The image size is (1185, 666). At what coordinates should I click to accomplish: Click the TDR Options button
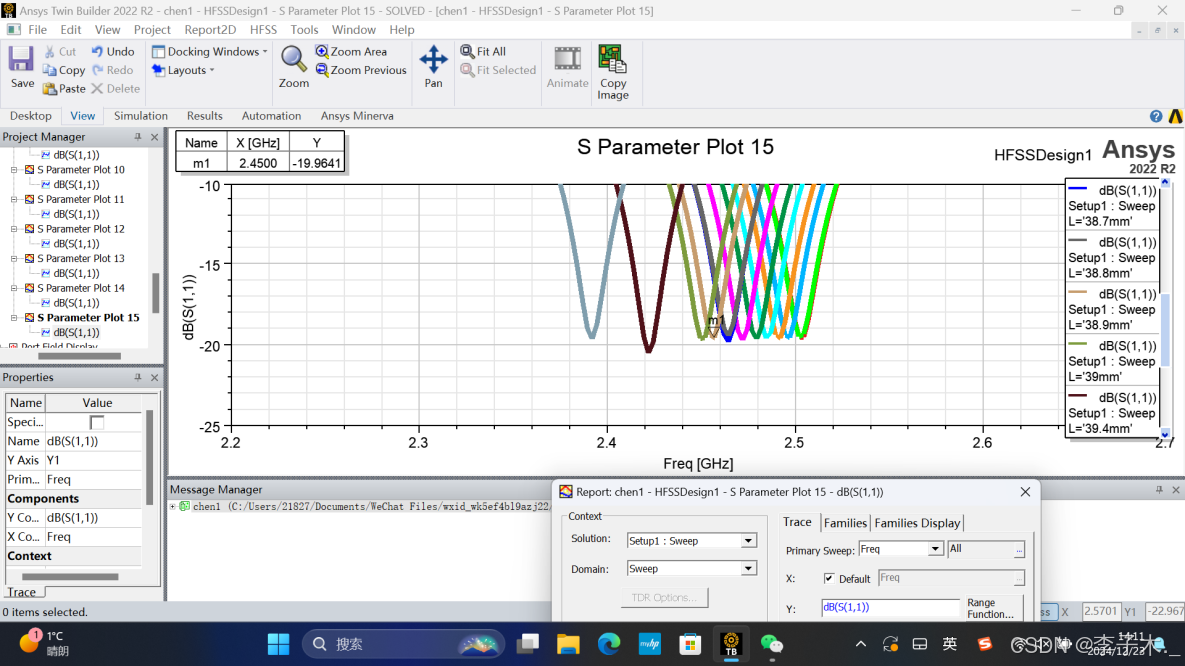(664, 597)
